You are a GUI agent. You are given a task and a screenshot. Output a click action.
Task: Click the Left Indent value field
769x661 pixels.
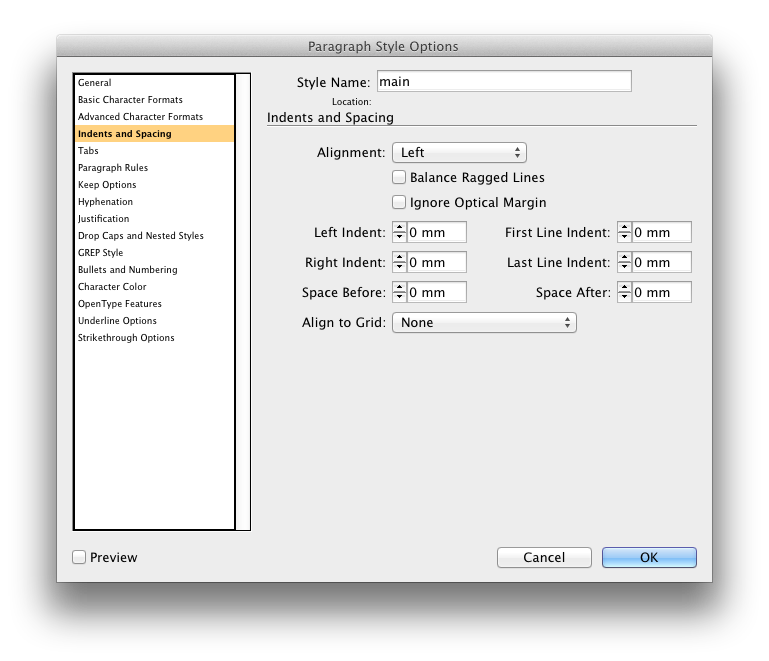click(436, 232)
